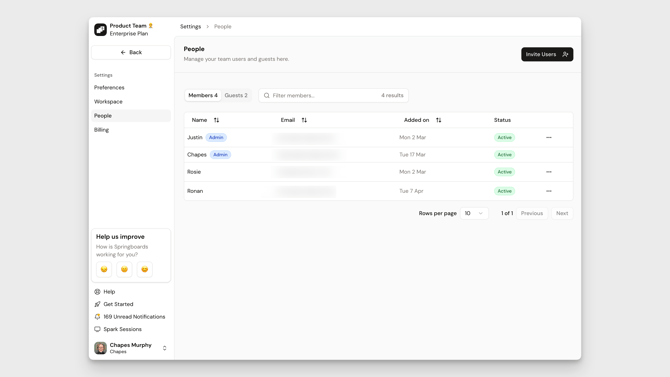670x377 pixels.
Task: Click the Chapes Murphy avatar
Action: click(x=100, y=348)
